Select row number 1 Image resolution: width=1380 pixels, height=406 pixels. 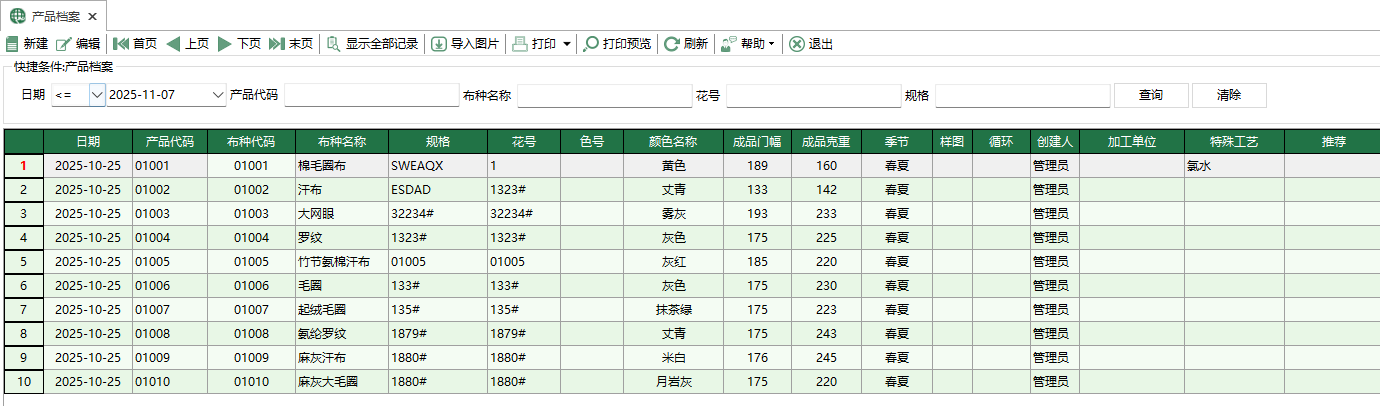[x=23, y=166]
